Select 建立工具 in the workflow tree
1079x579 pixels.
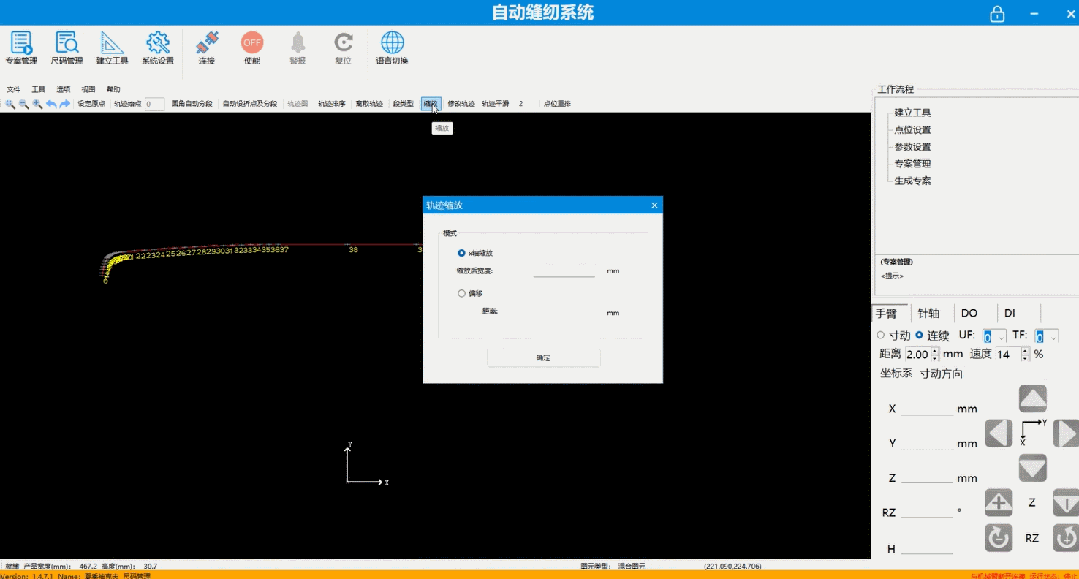pos(912,112)
